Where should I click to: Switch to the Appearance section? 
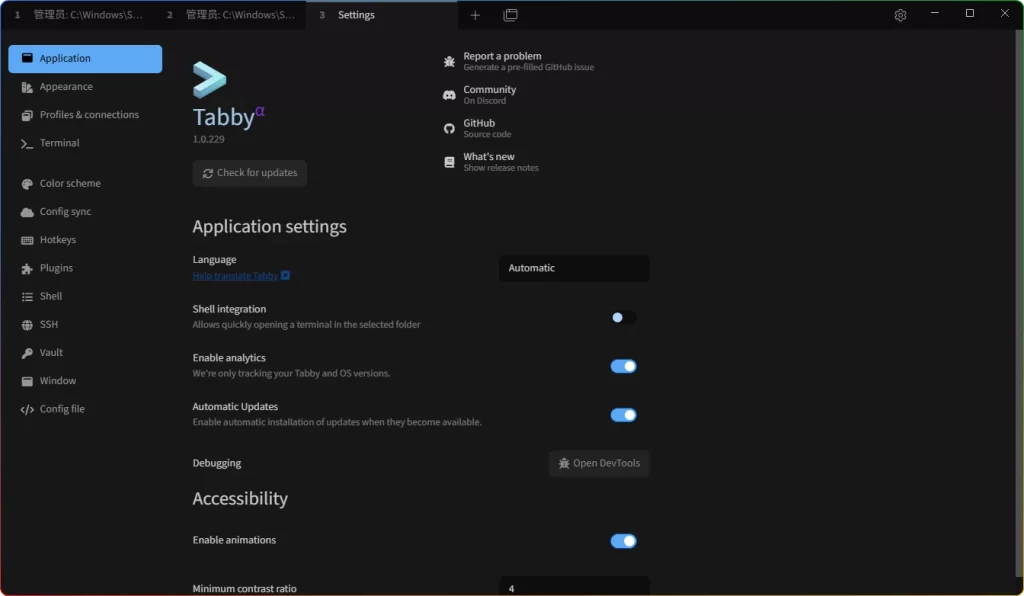[x=67, y=87]
